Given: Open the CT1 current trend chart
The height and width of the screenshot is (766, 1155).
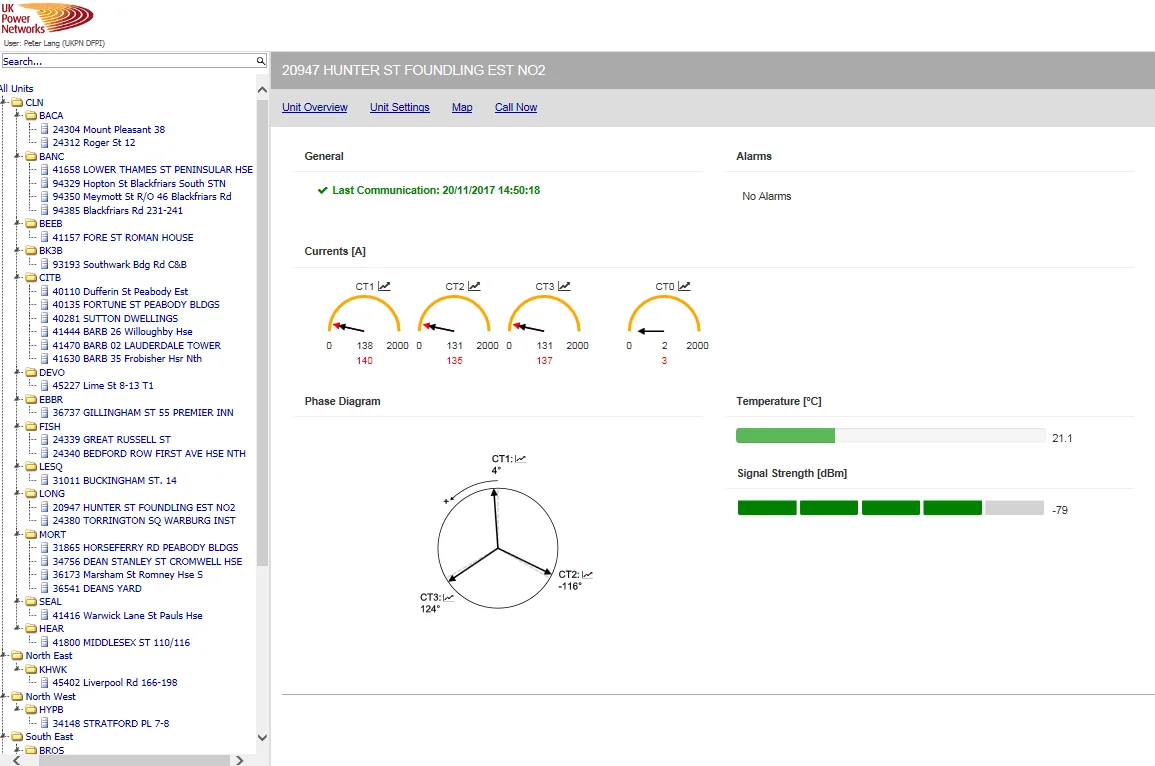Looking at the screenshot, I should pos(385,285).
